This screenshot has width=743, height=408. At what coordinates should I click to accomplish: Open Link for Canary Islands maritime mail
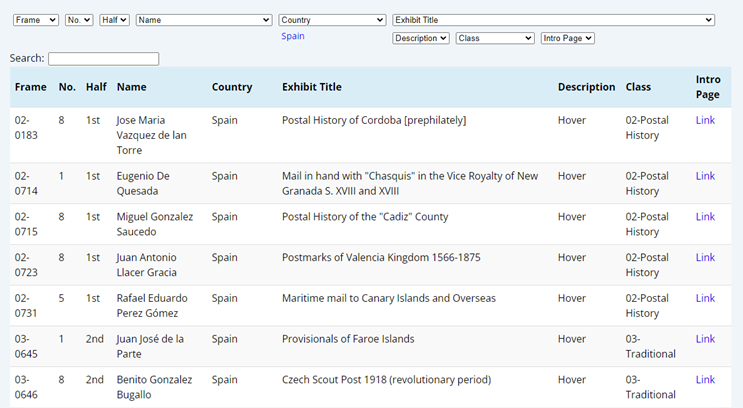click(705, 299)
